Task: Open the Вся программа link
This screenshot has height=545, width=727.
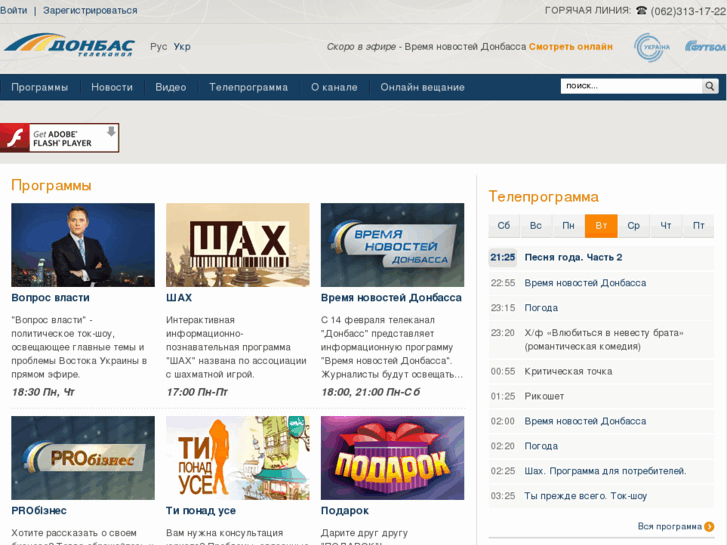Action: pyautogui.click(x=670, y=526)
